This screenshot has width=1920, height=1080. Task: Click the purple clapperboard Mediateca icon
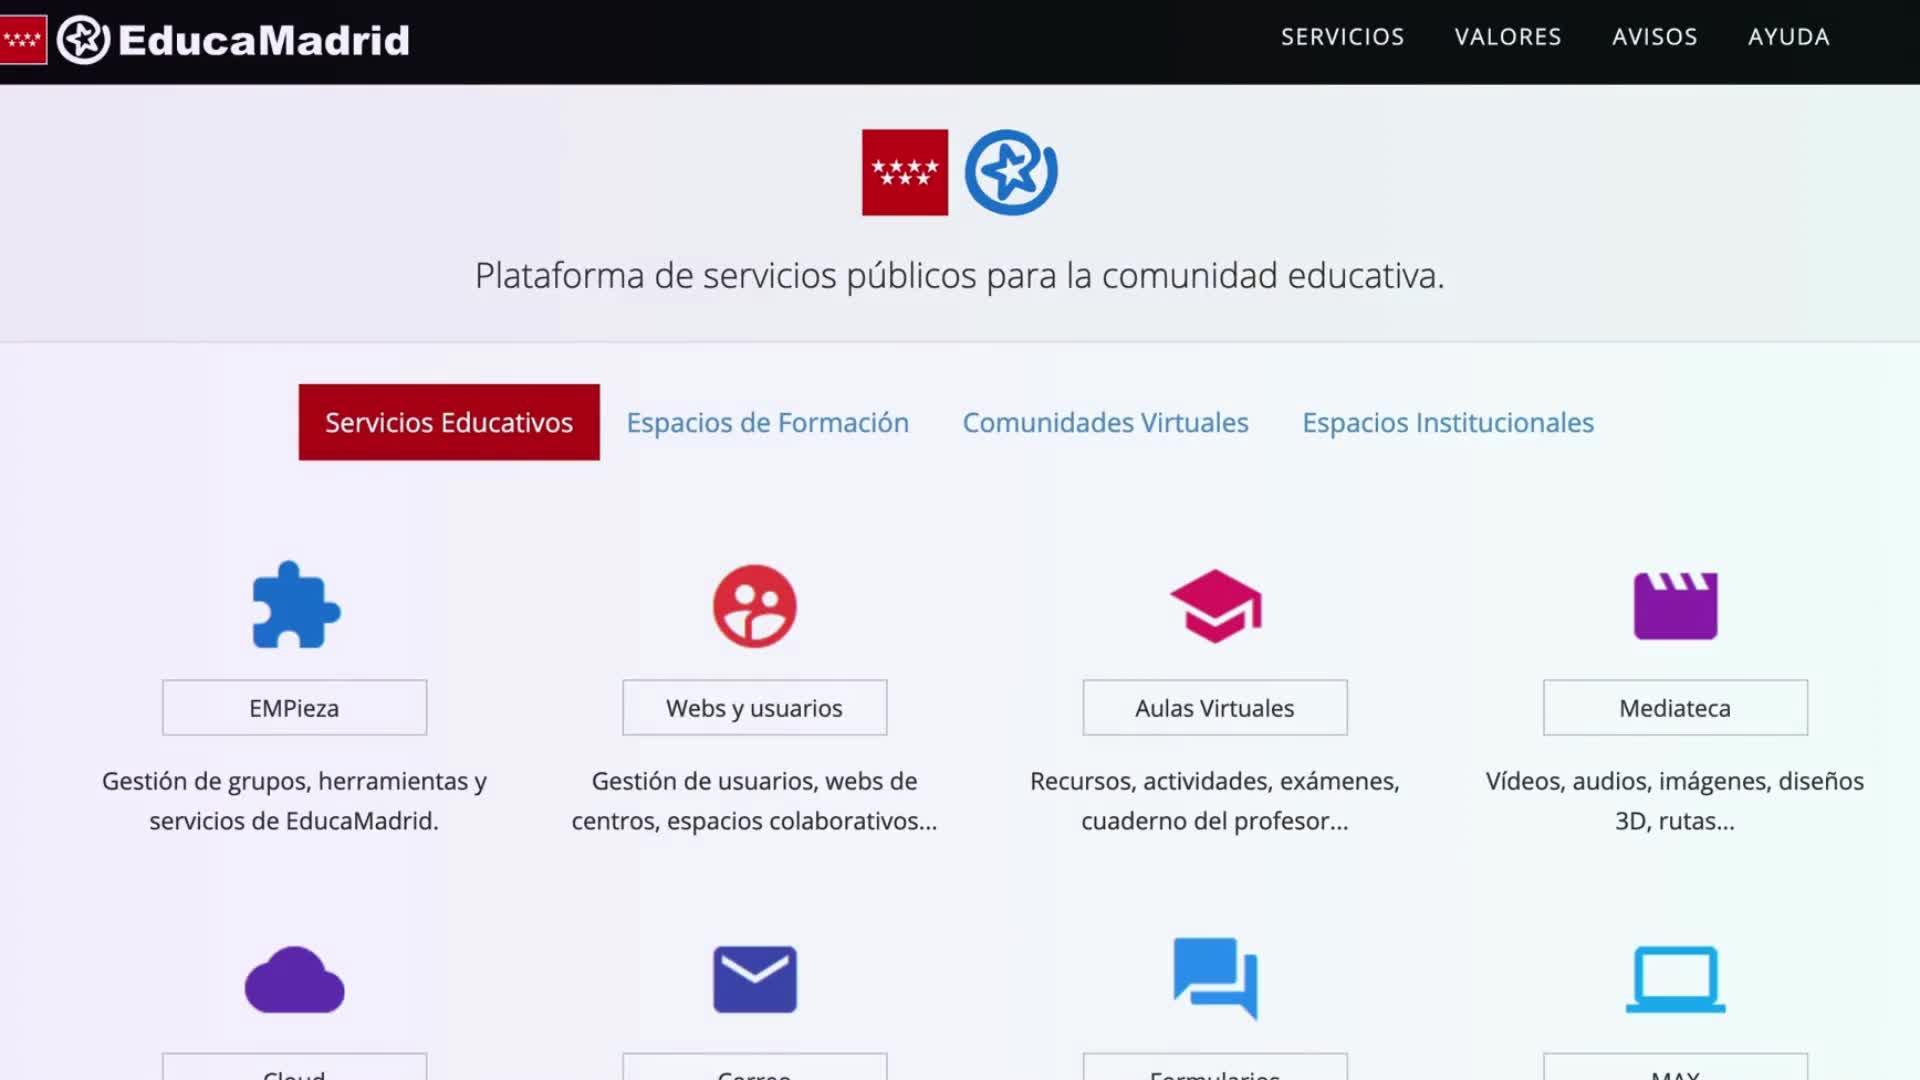tap(1675, 606)
